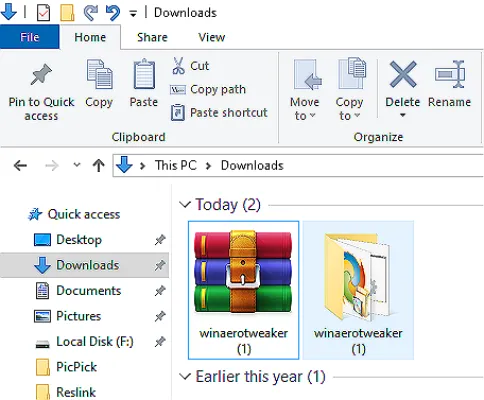This screenshot has width=484, height=400.
Task: Click the pin icon next to Downloads
Action: (160, 265)
